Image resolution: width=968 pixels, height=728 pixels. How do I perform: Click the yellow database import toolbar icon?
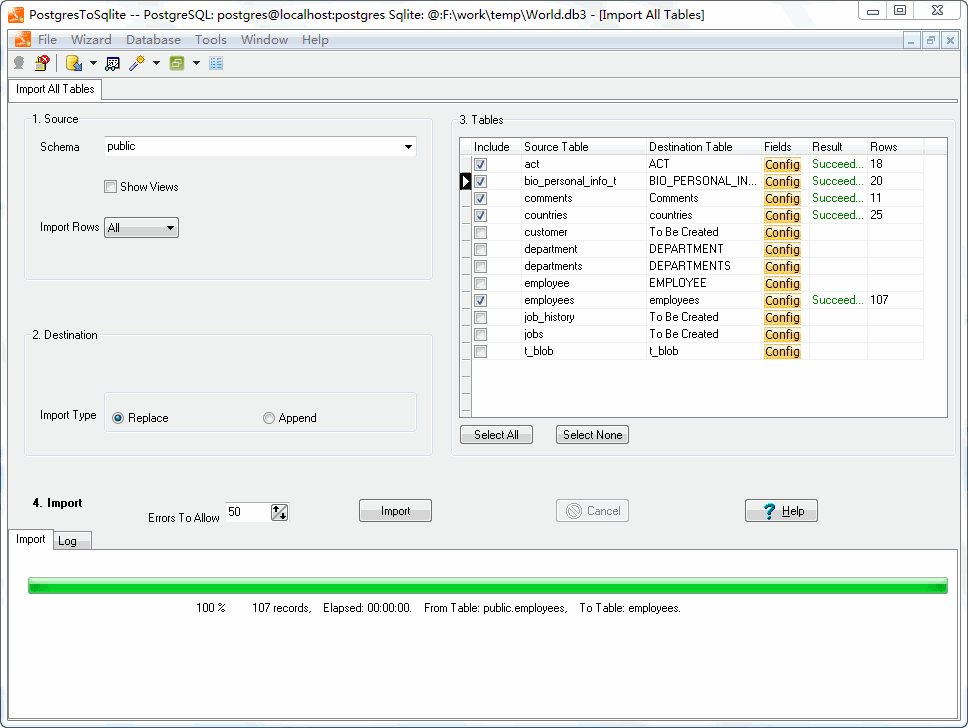click(x=74, y=63)
